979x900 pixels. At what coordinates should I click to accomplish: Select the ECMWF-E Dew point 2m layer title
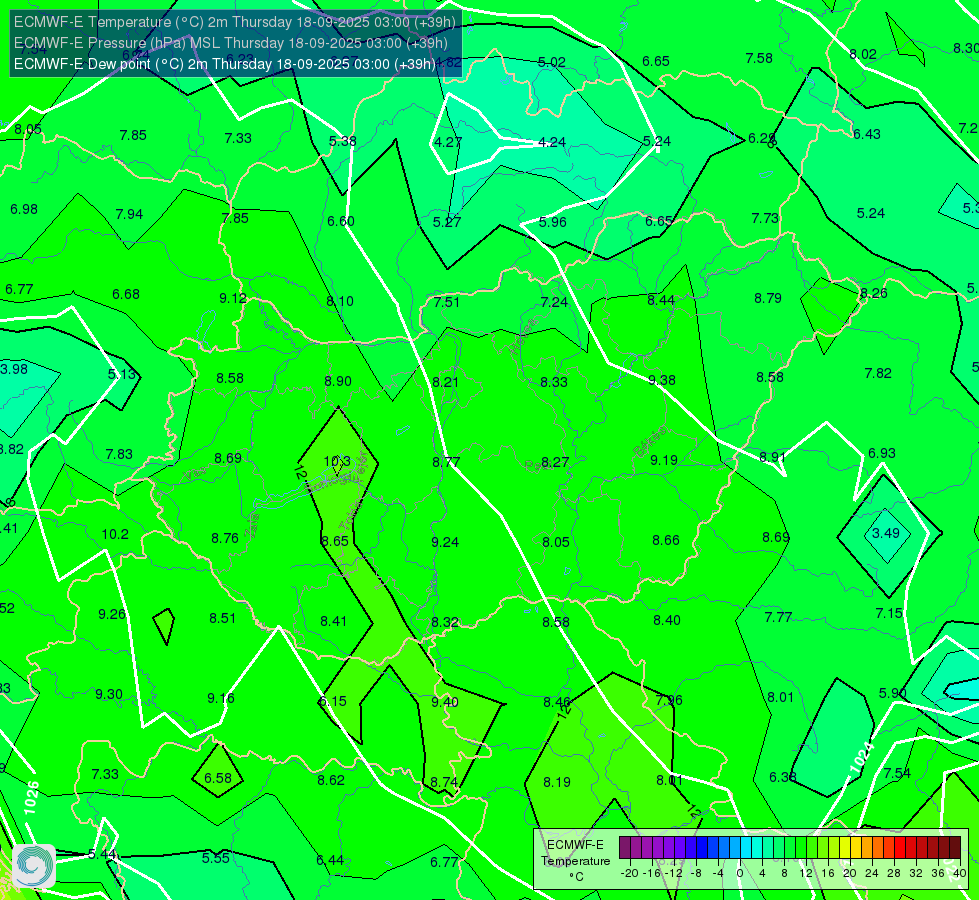pos(225,64)
